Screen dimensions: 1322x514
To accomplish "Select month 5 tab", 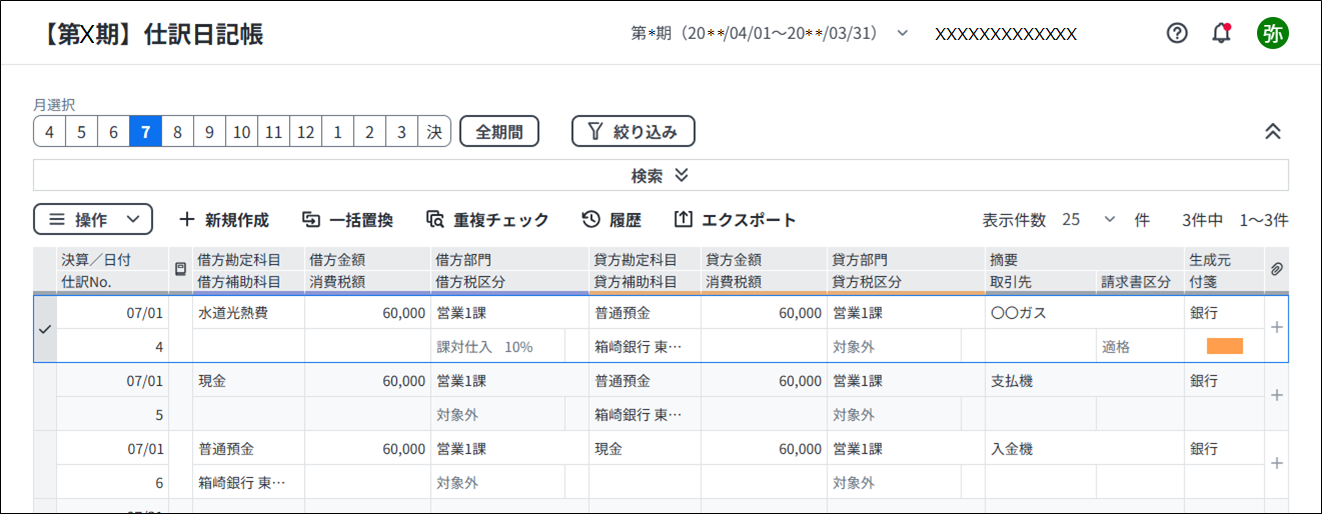I will click(81, 131).
